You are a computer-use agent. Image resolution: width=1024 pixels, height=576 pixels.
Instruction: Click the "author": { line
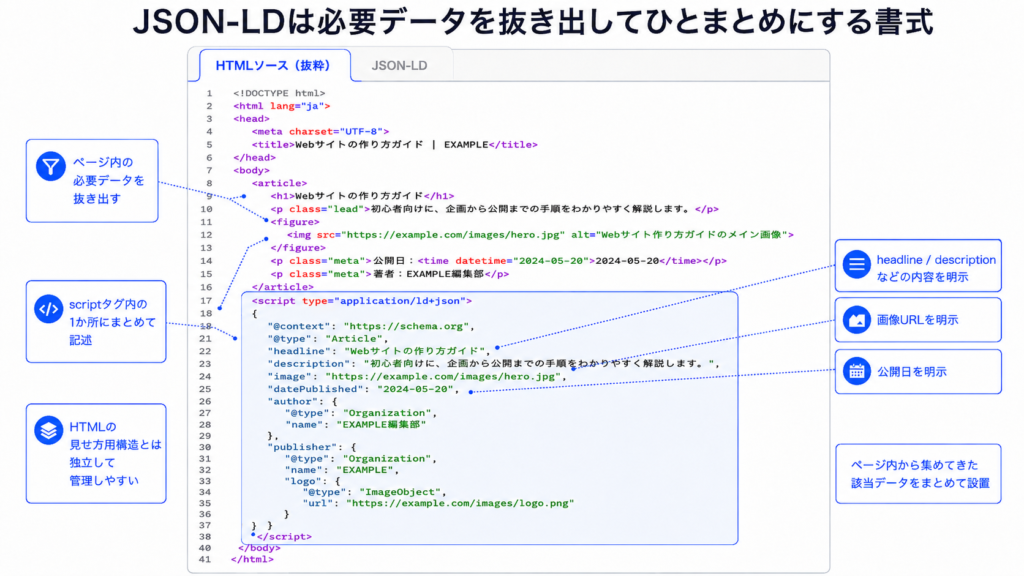tap(302, 401)
